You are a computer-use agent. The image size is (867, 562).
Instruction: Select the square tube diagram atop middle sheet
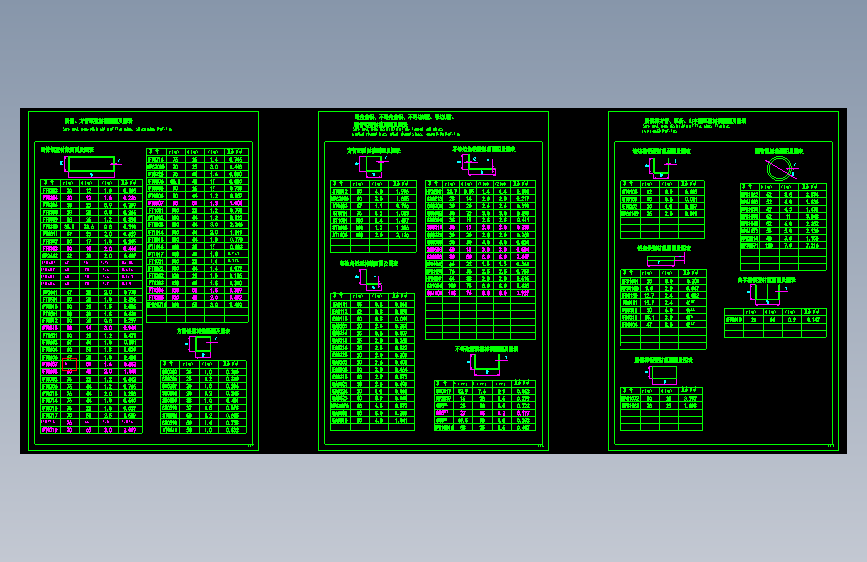click(372, 165)
